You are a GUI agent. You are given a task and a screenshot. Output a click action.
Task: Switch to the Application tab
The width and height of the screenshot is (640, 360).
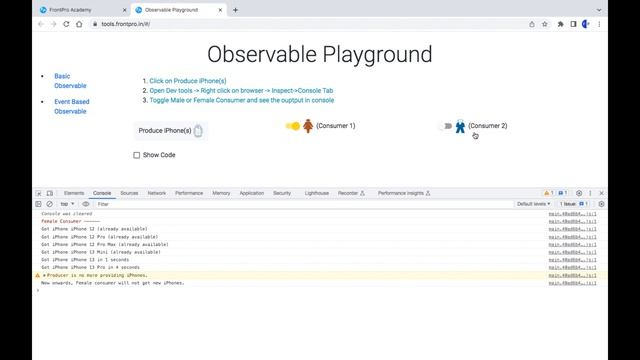[251, 193]
